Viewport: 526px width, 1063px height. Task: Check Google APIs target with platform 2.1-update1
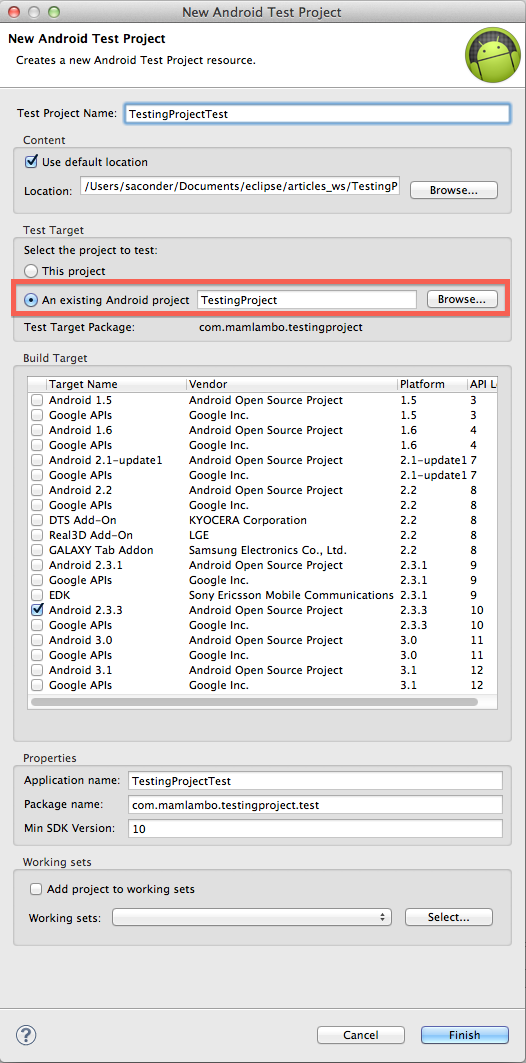[x=37, y=475]
